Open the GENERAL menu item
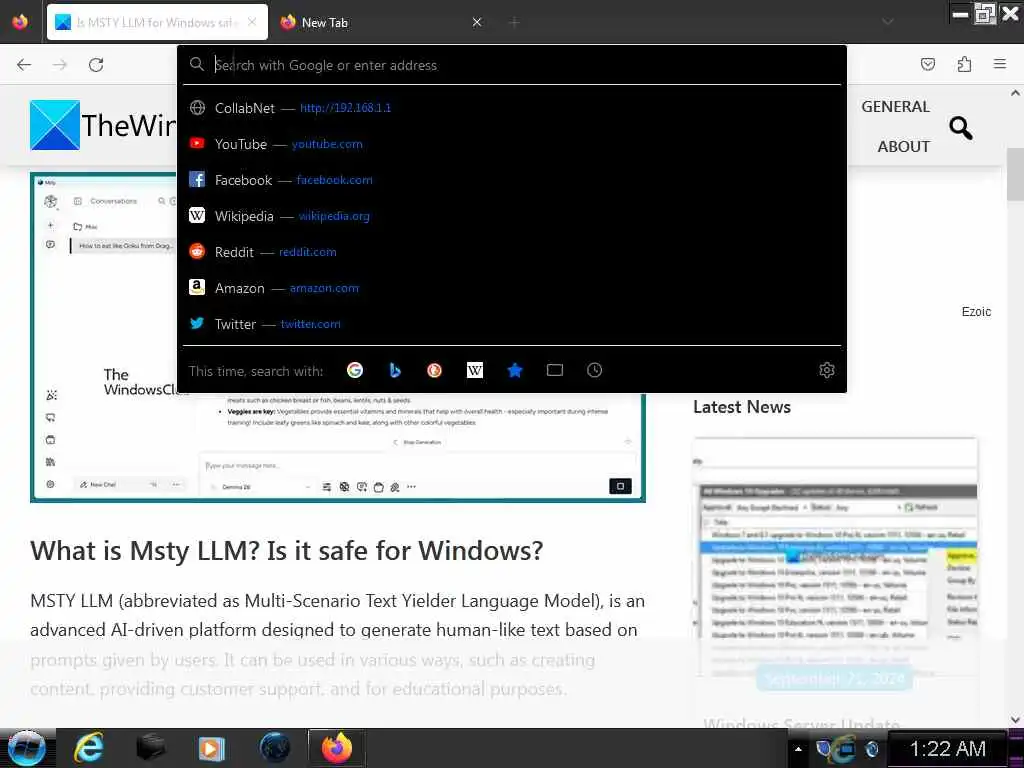Screen dimensions: 1024x768 click(x=895, y=106)
